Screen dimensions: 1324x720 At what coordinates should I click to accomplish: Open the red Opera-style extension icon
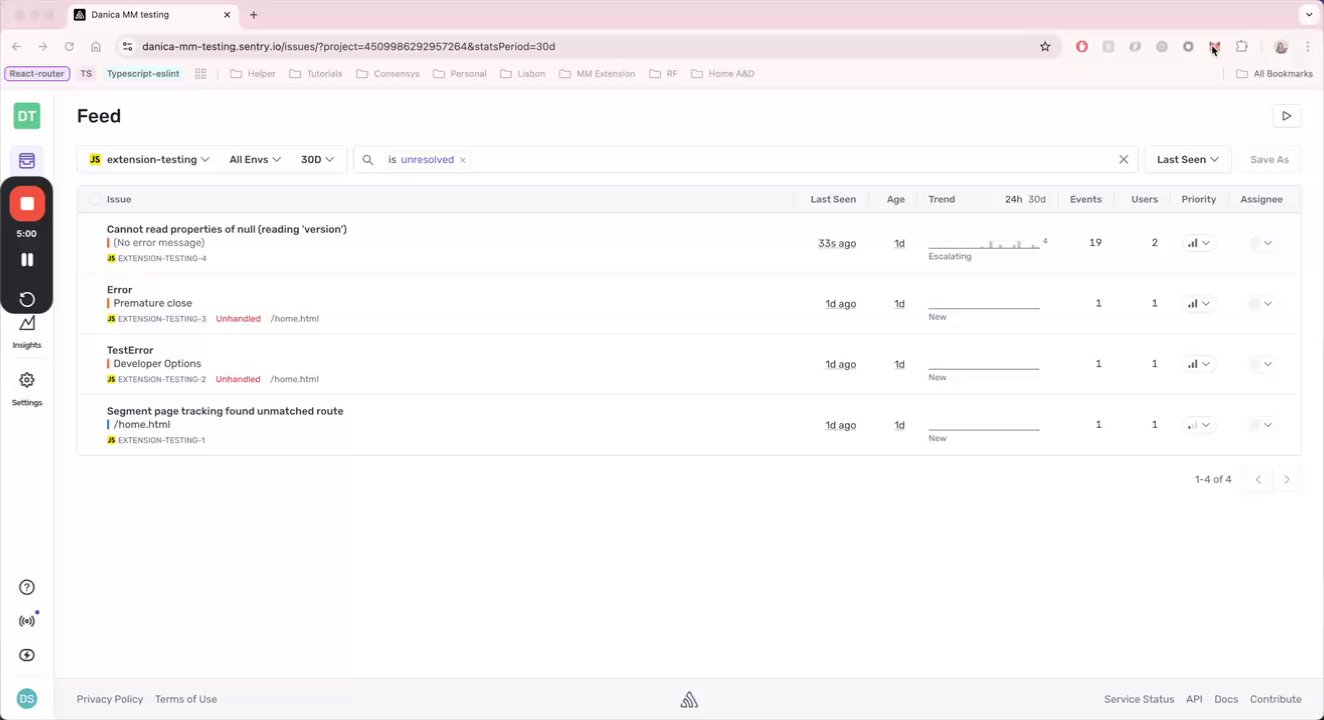coord(1082,46)
